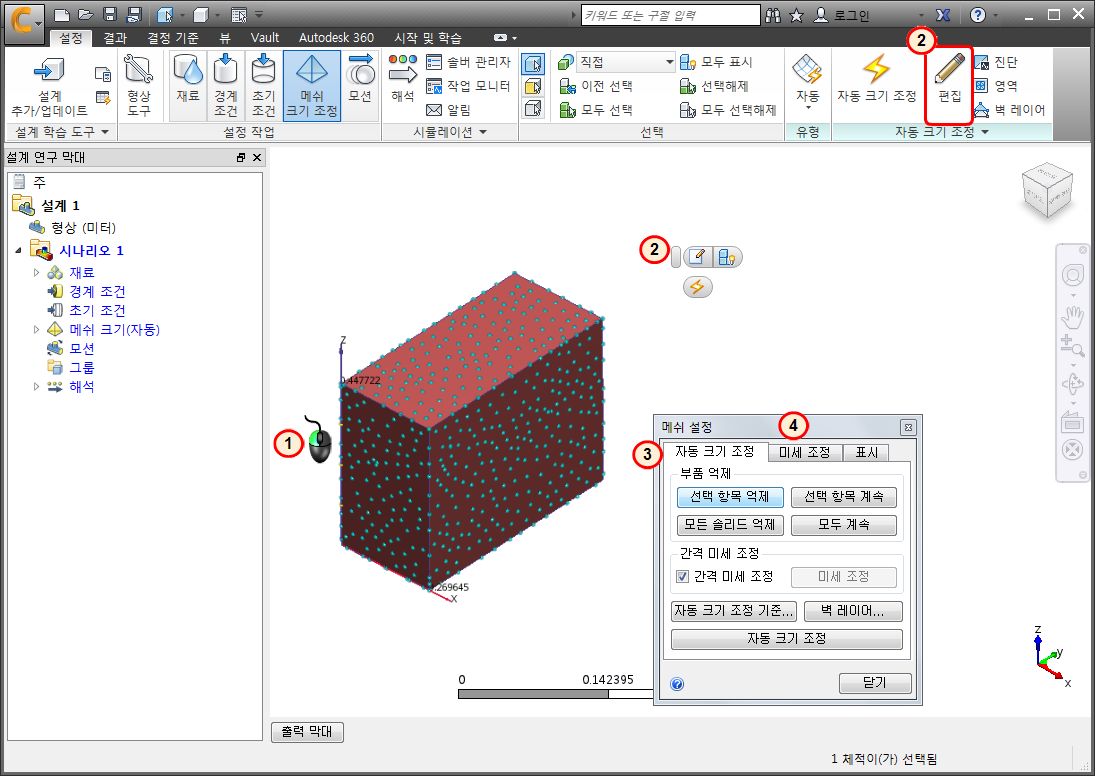Click the save icon in quick access toolbar
Image resolution: width=1095 pixels, height=776 pixels.
click(110, 15)
